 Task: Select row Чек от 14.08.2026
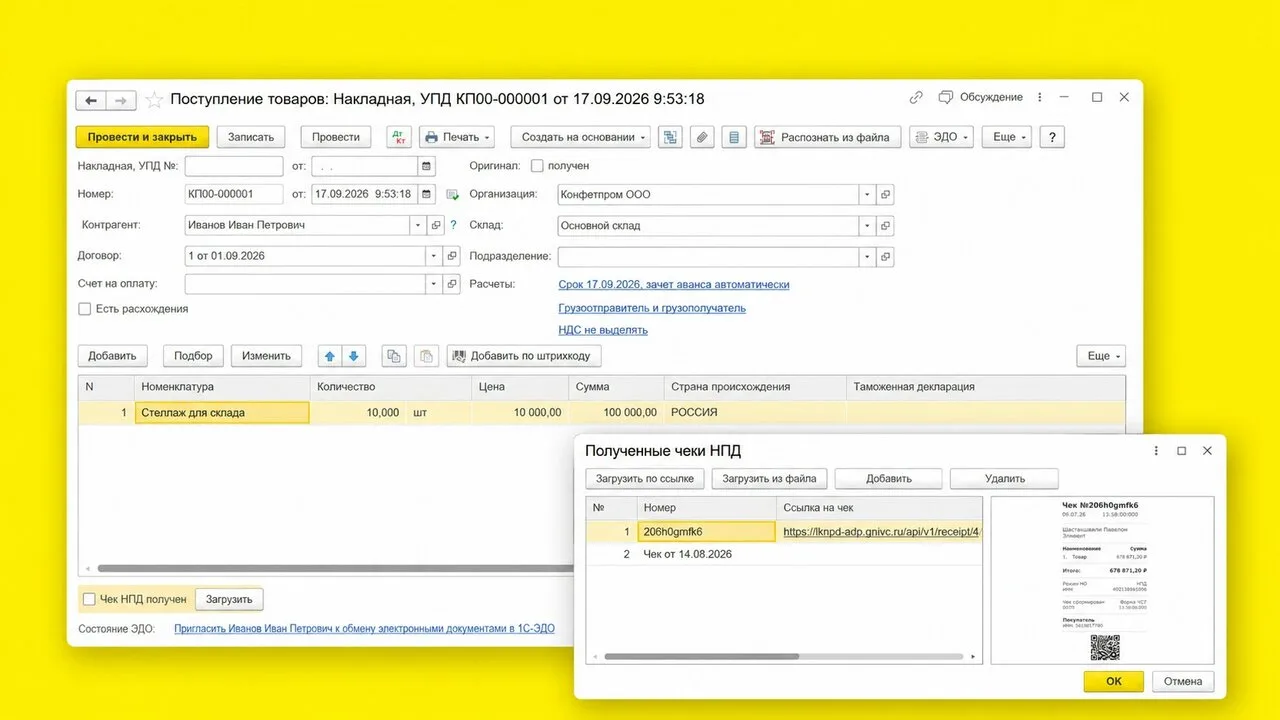click(784, 554)
